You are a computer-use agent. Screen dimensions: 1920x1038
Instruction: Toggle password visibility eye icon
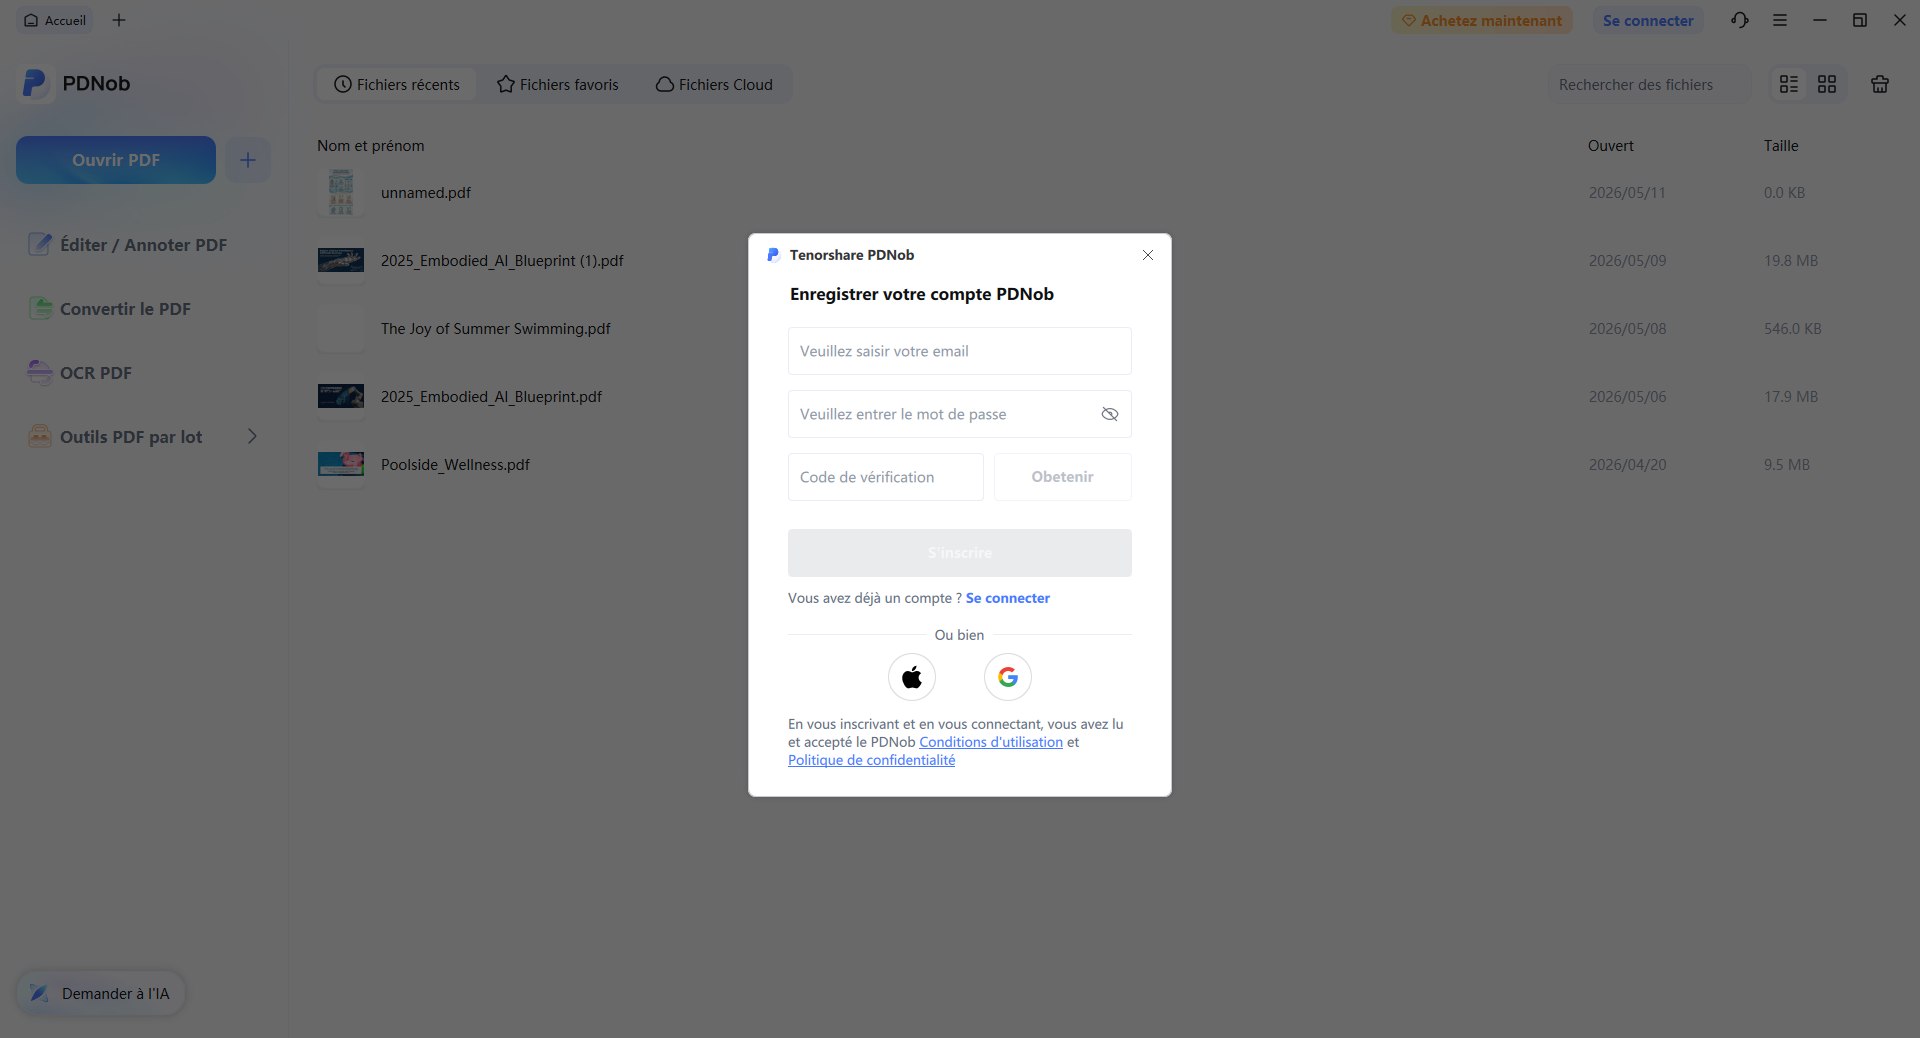pos(1110,414)
